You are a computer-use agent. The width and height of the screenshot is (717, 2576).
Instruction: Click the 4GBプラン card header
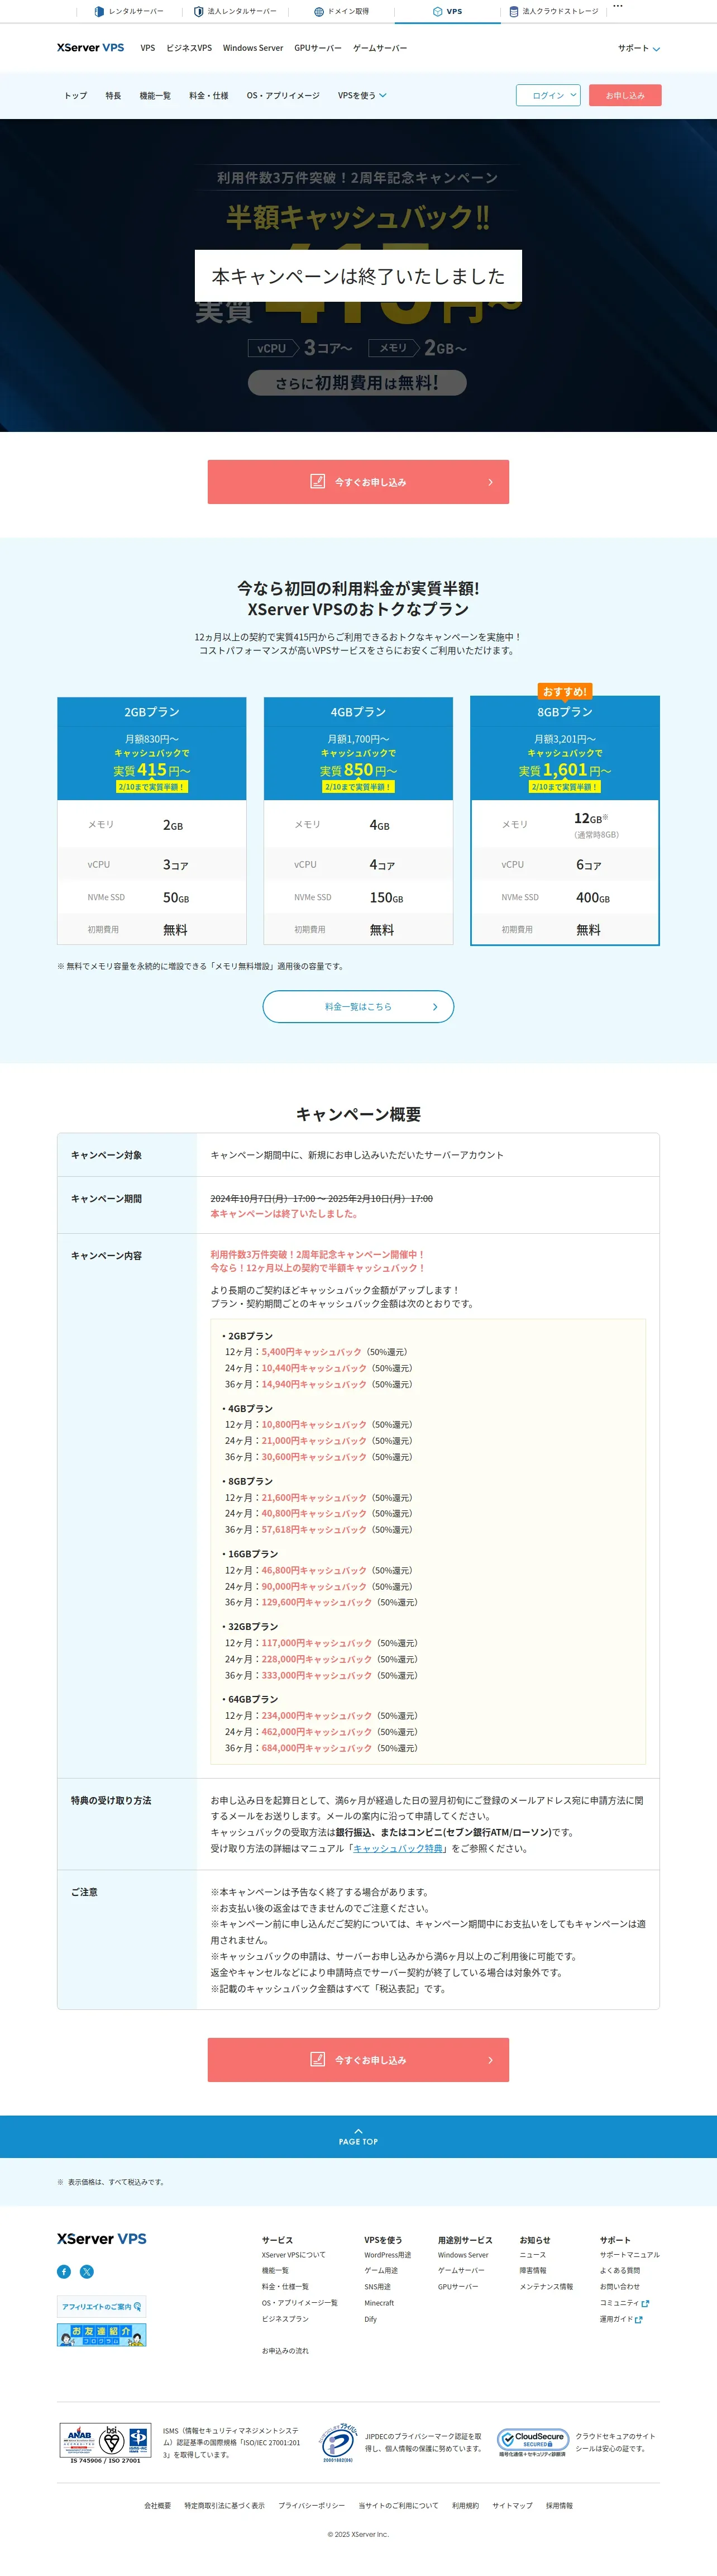(x=358, y=712)
